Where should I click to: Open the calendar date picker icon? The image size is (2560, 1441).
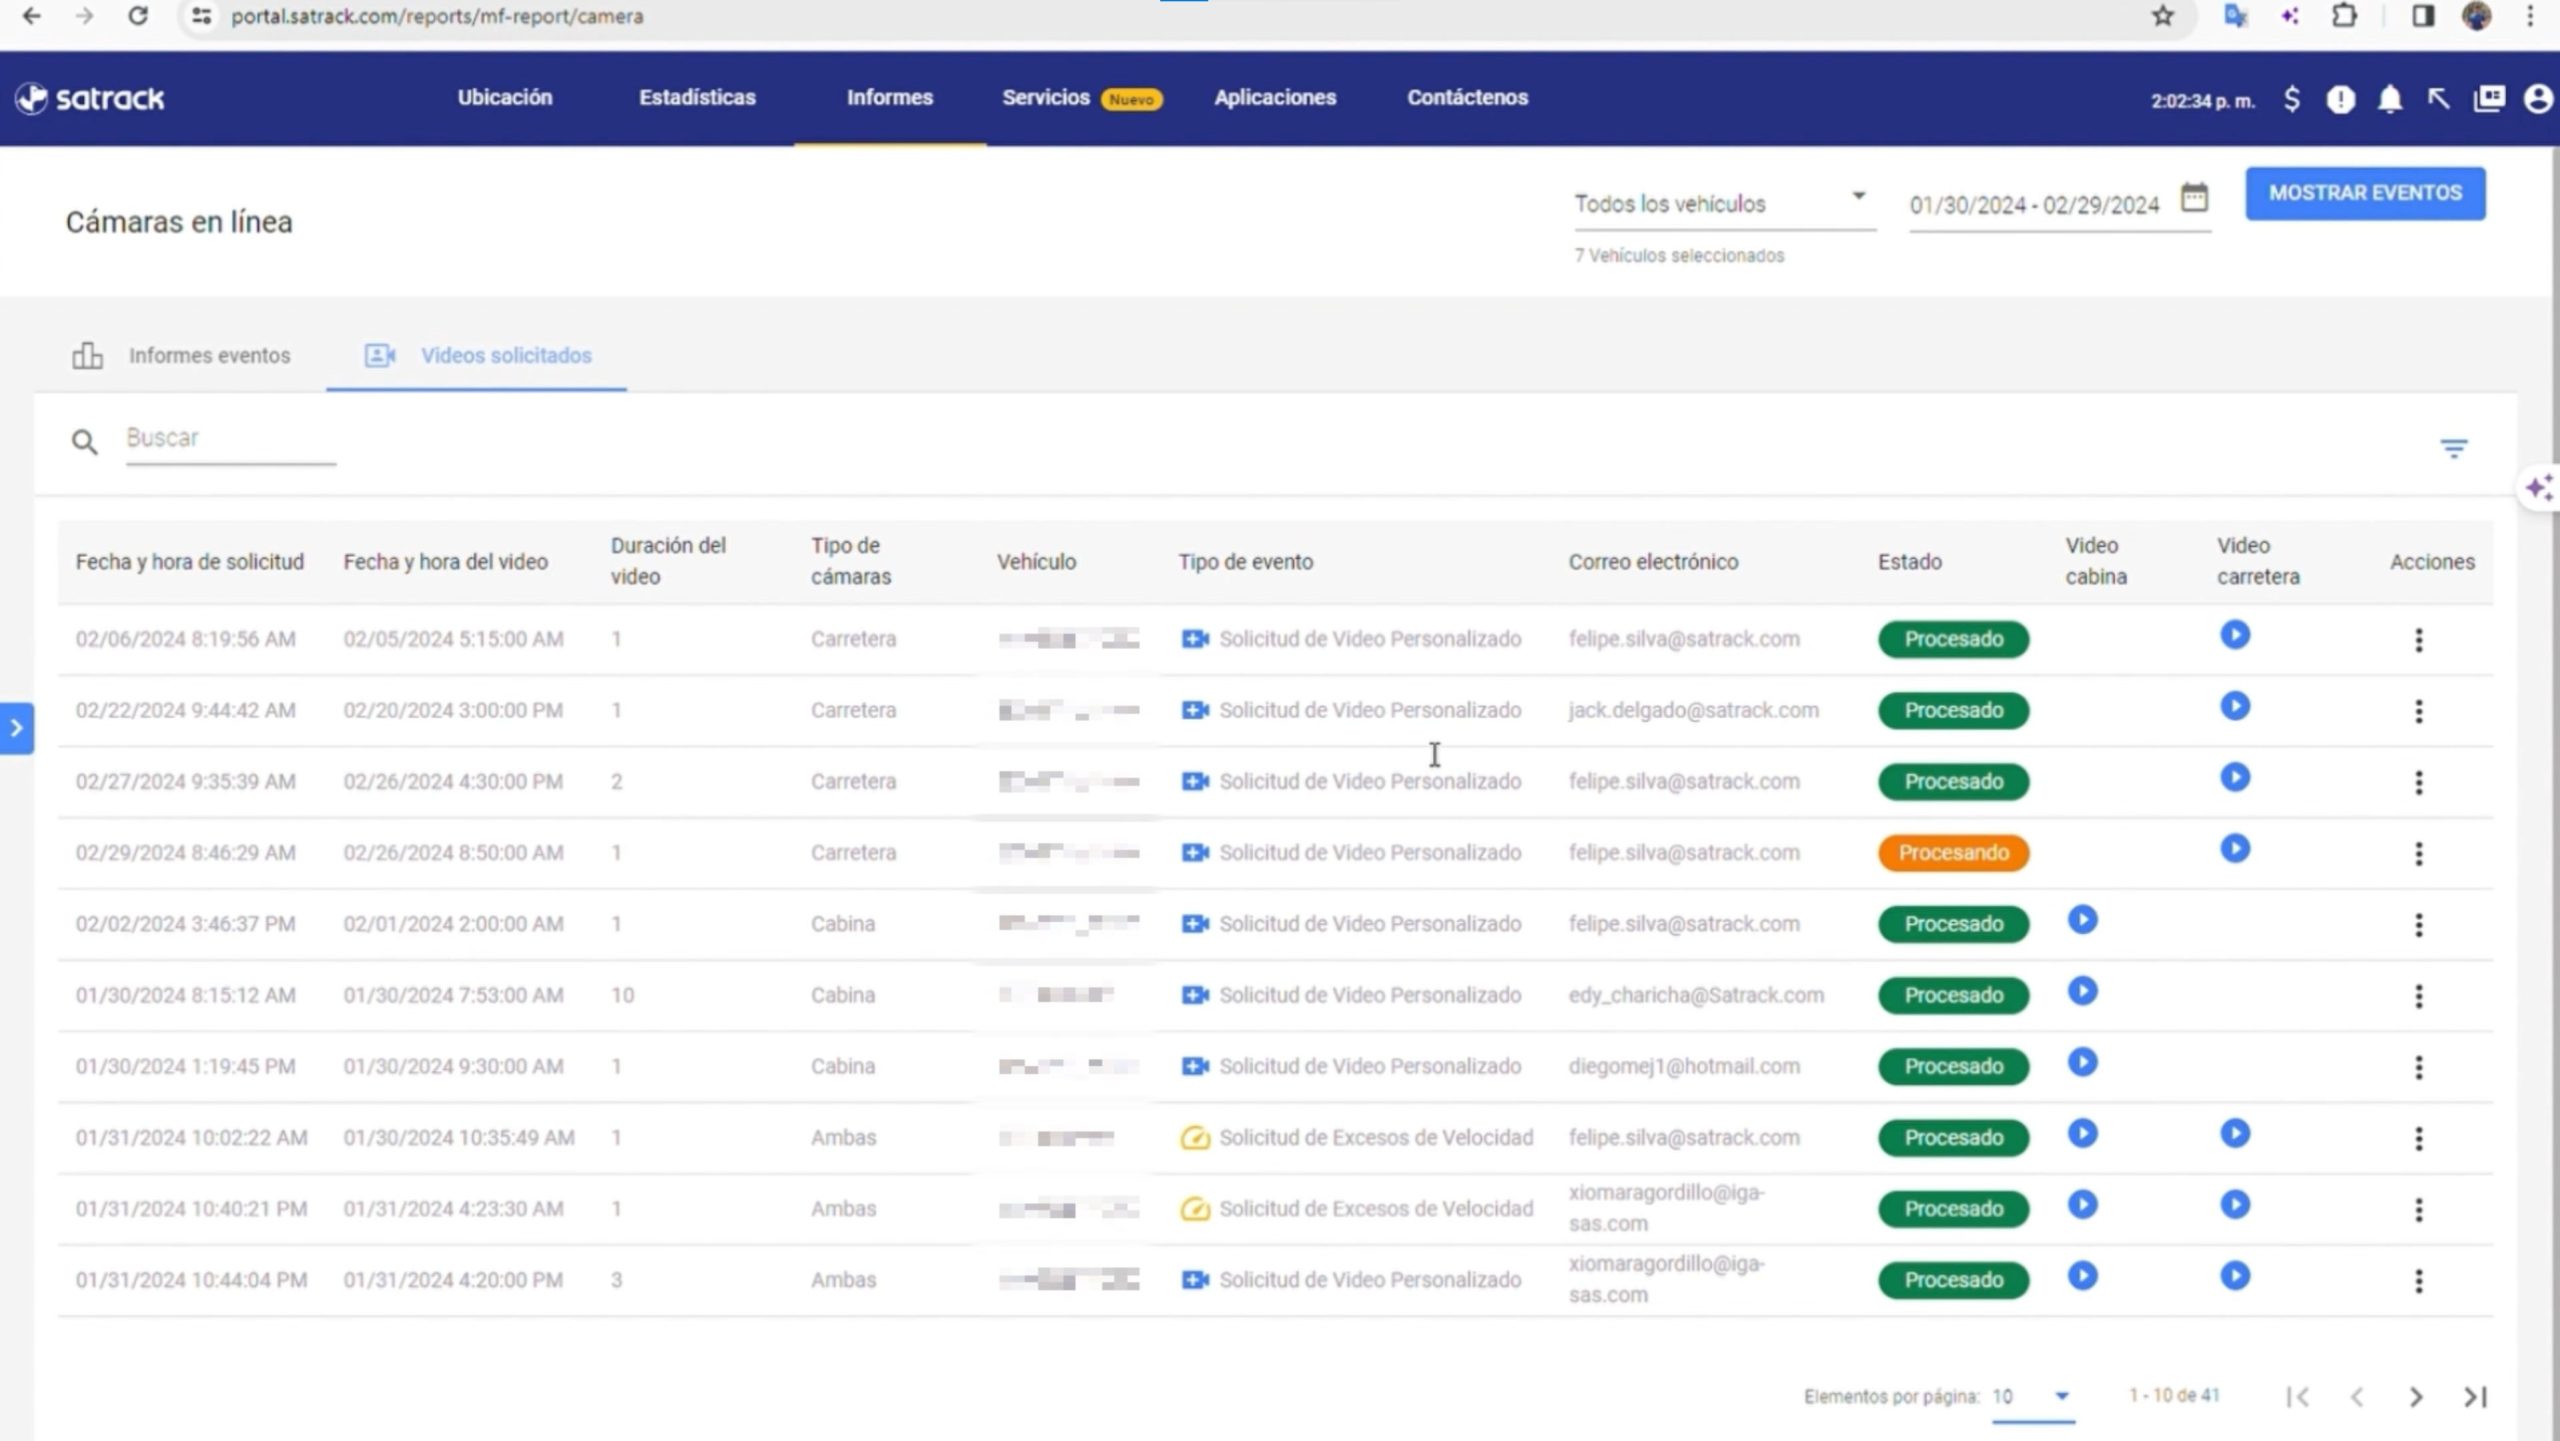[2194, 198]
